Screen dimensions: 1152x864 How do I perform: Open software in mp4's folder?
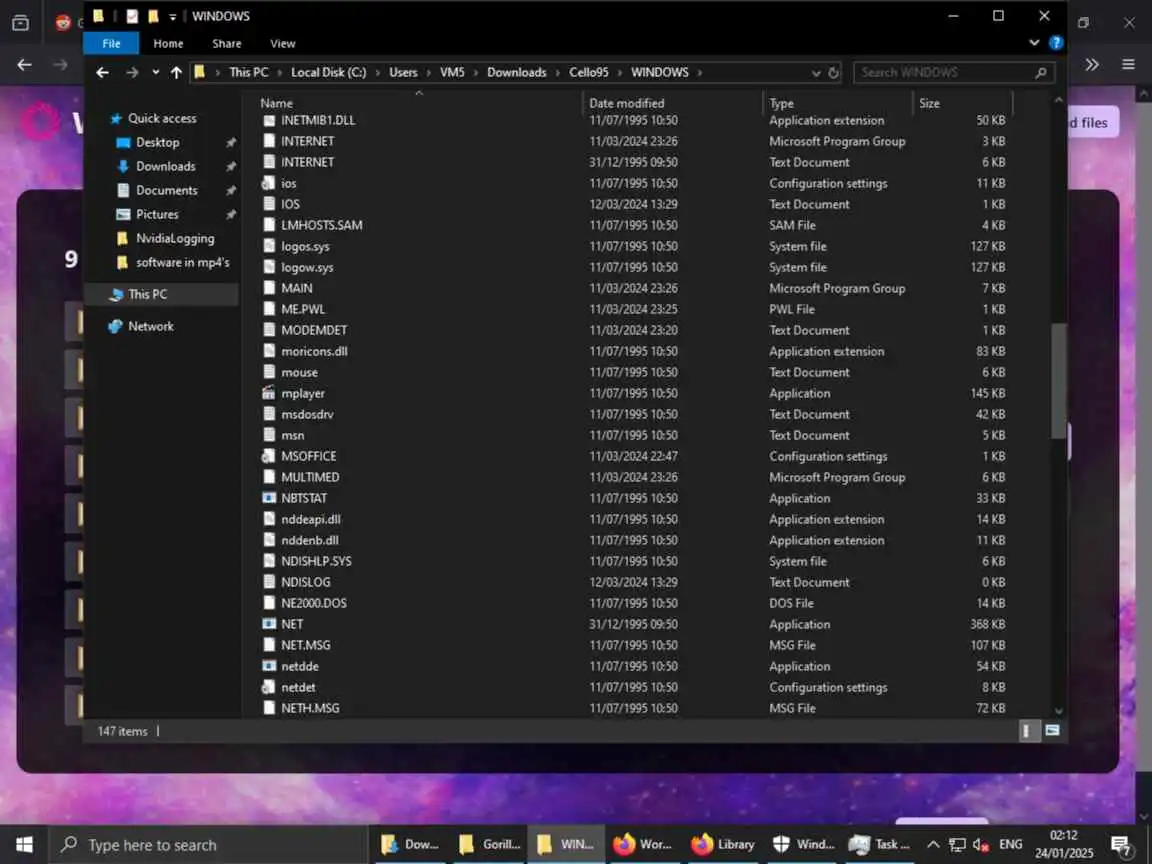[182, 262]
